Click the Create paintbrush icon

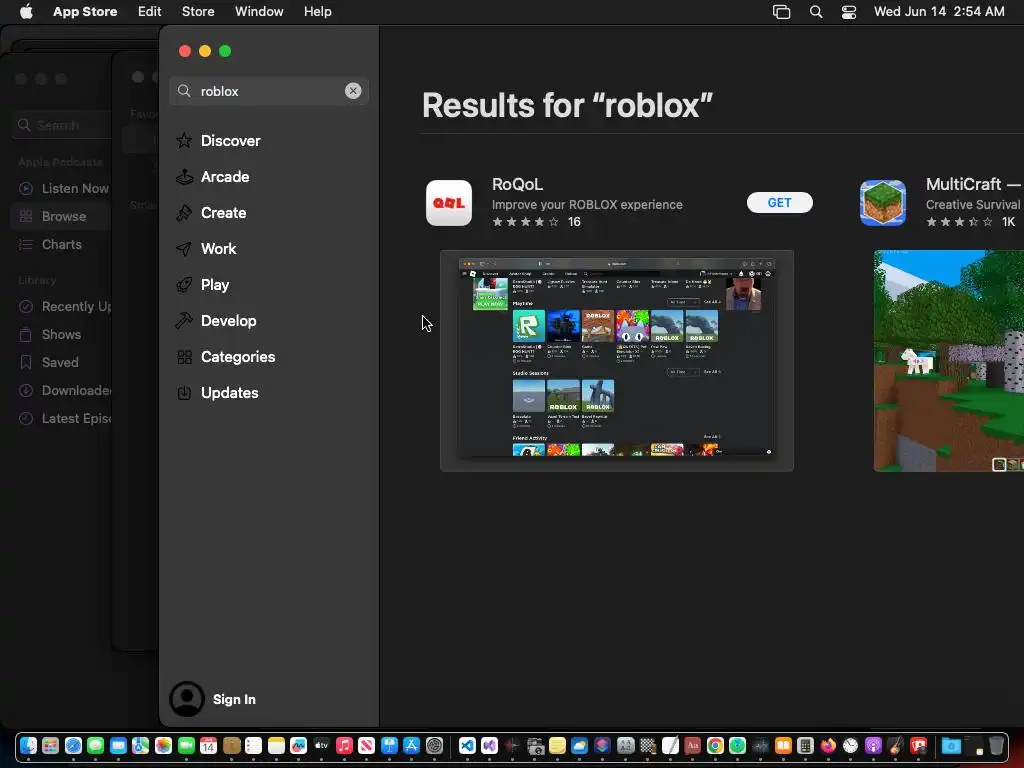[184, 212]
